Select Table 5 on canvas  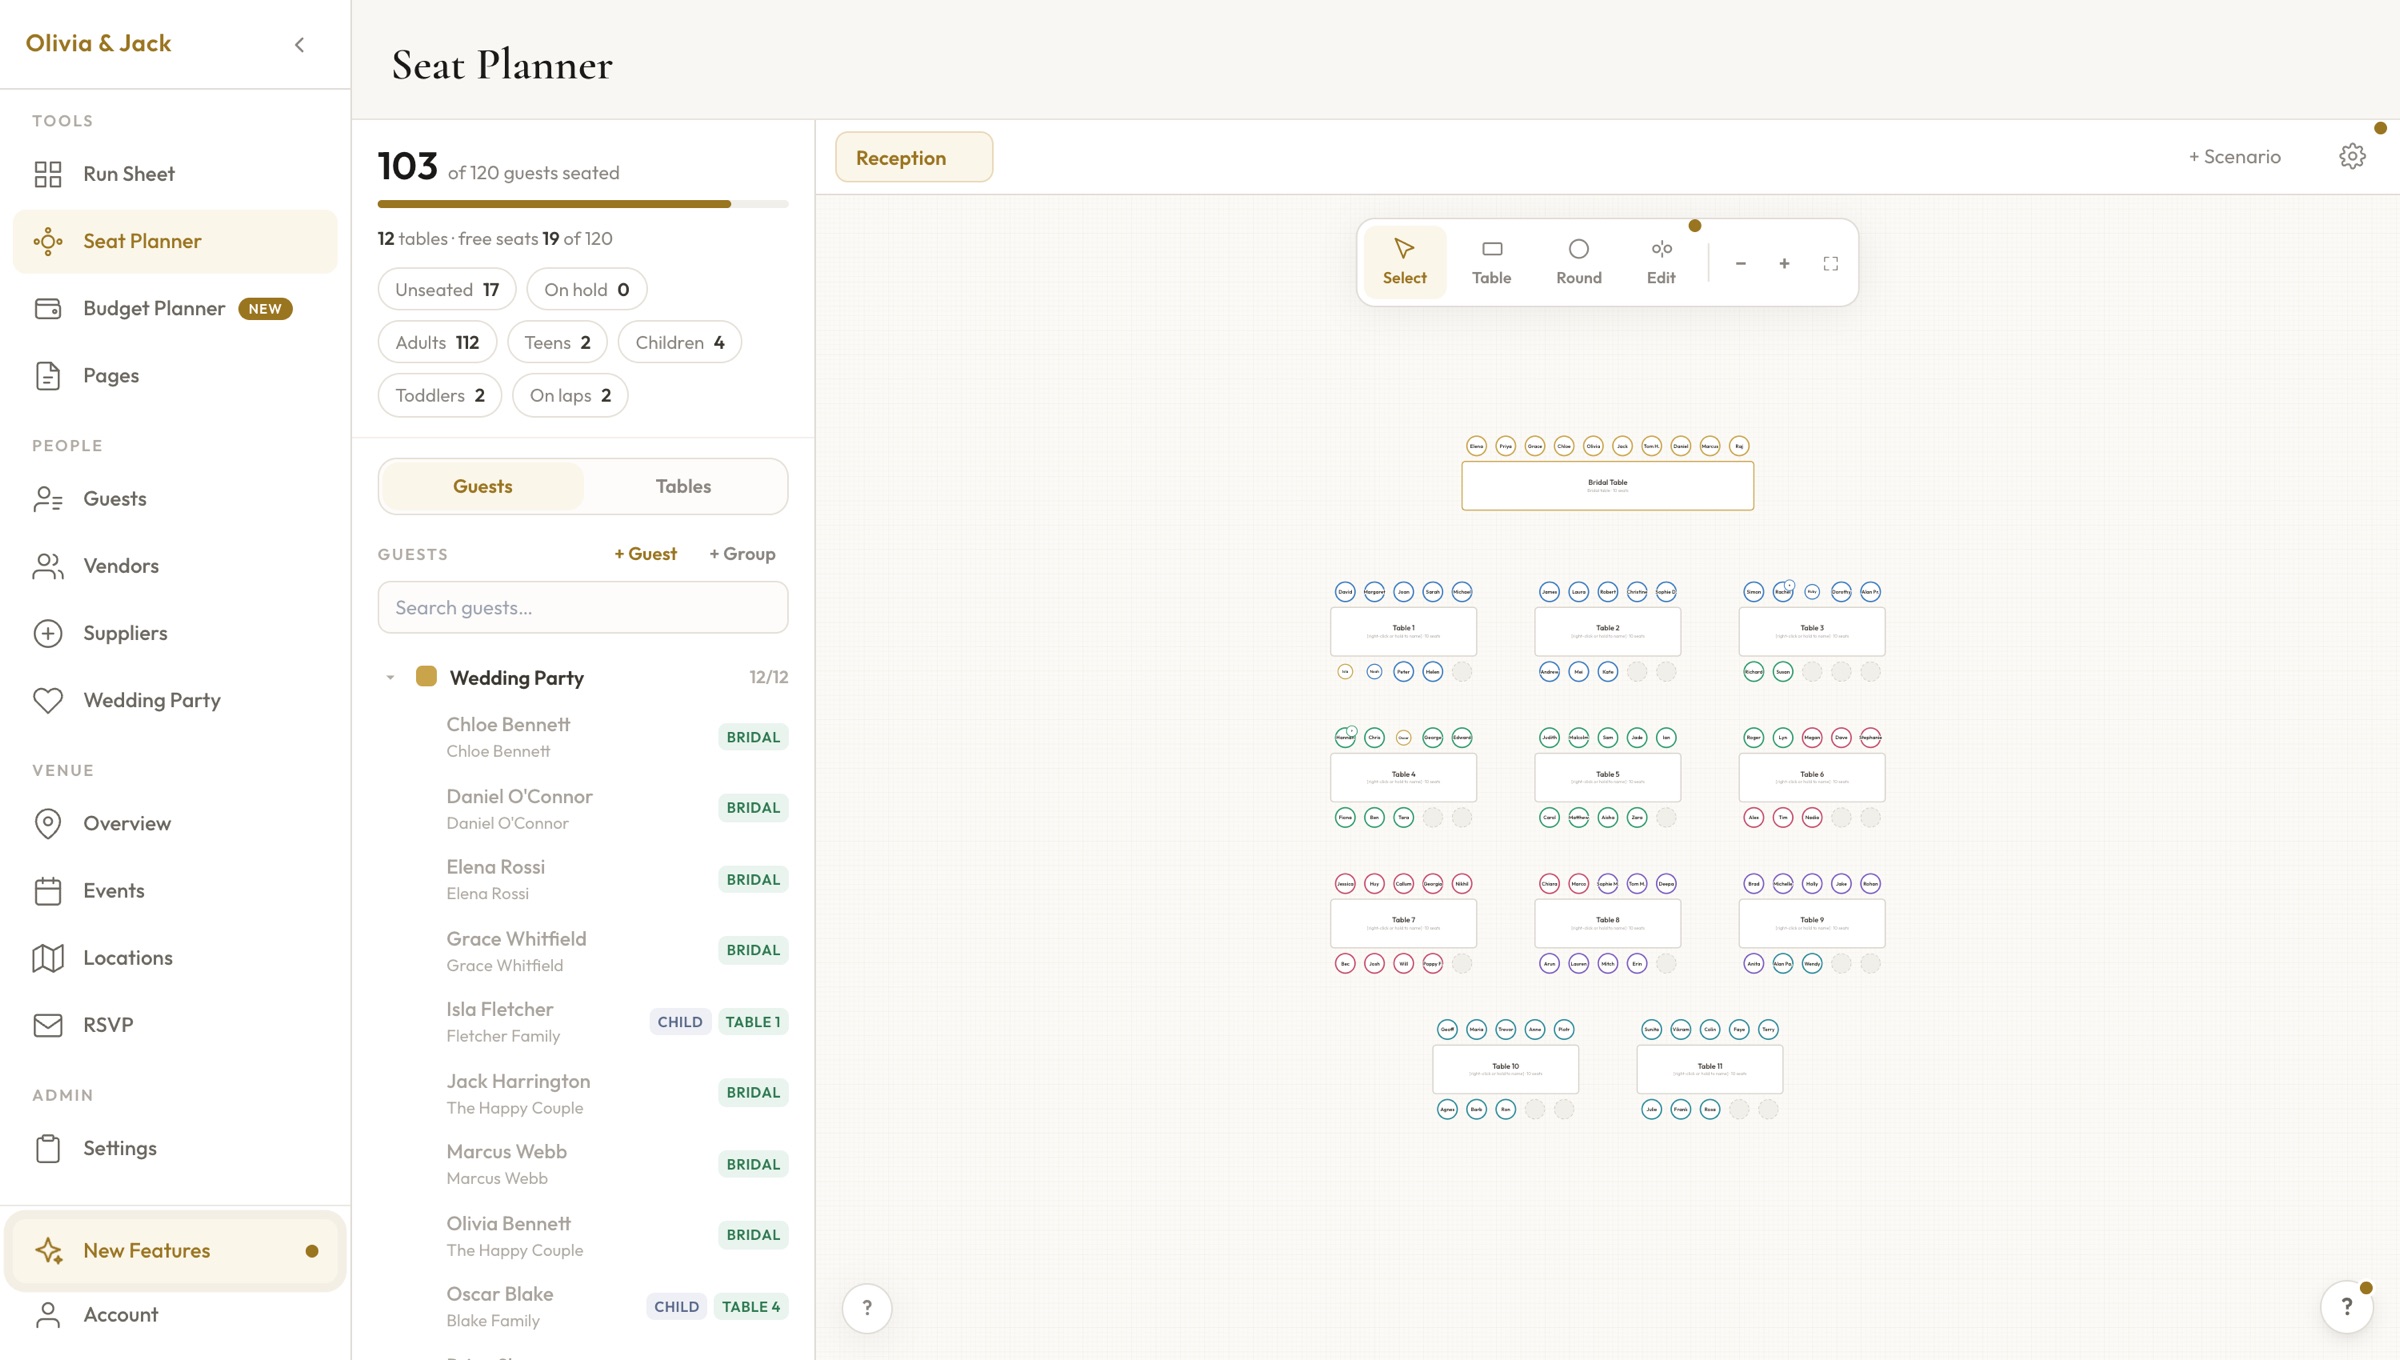1607,777
